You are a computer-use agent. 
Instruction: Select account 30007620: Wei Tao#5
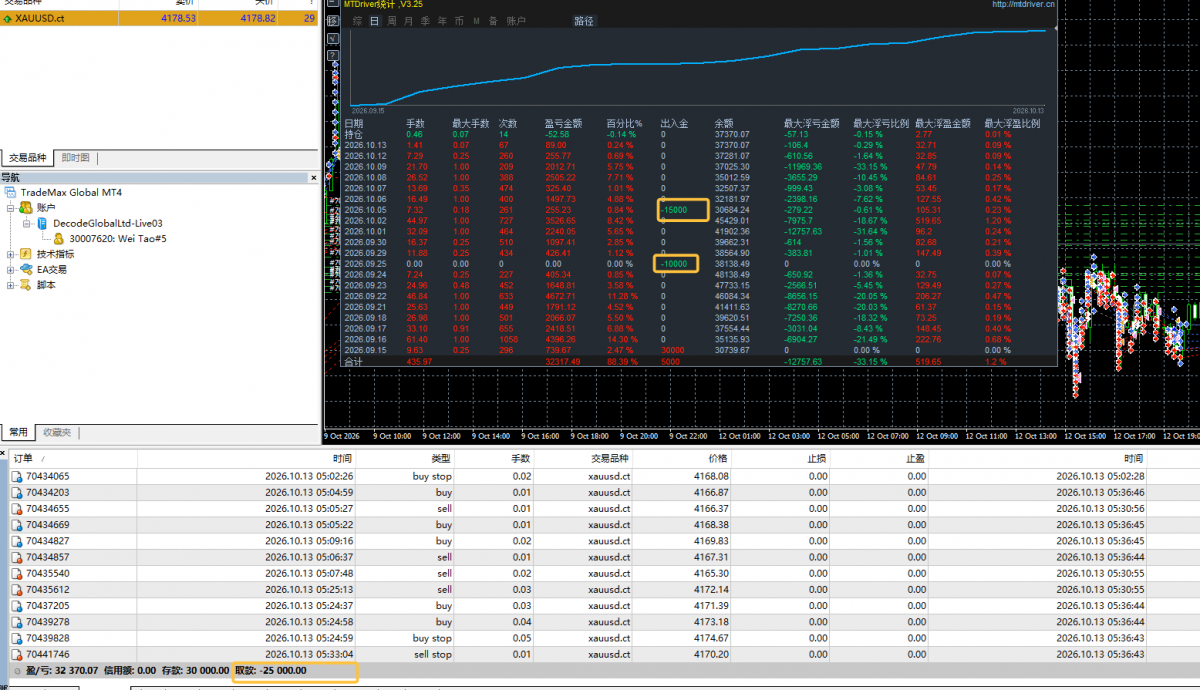click(118, 239)
